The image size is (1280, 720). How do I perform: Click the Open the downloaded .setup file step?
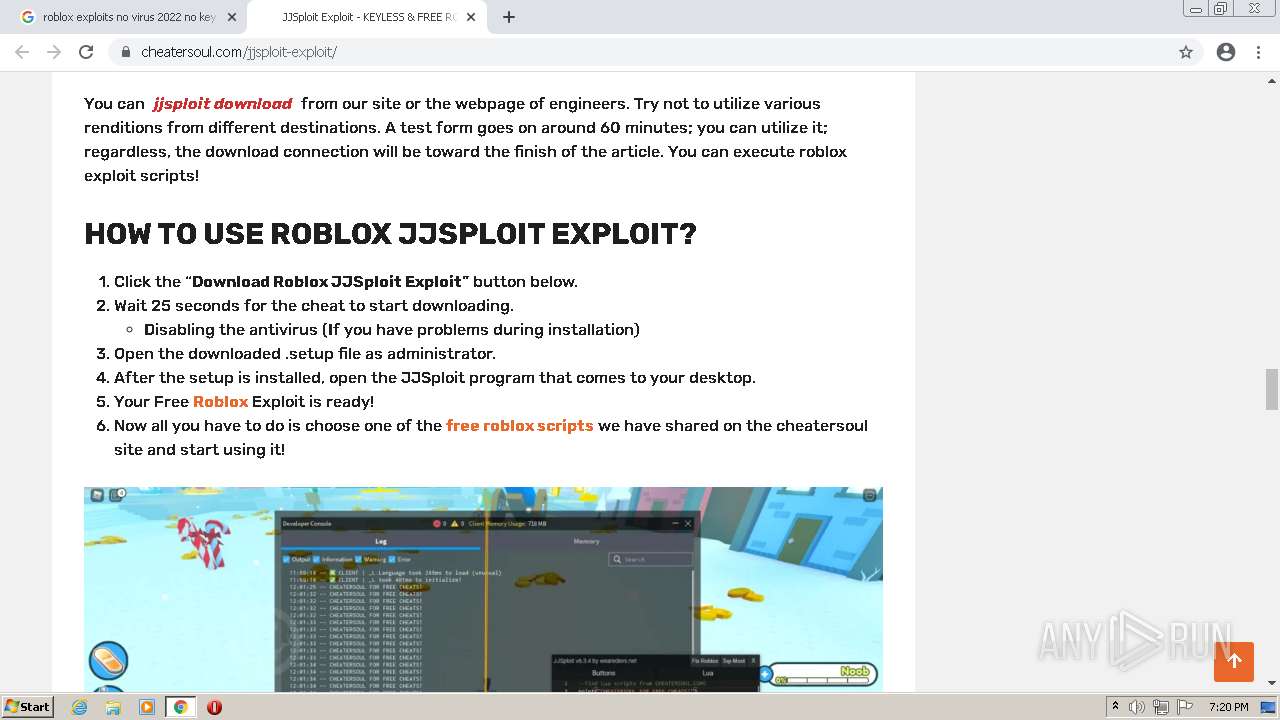[305, 353]
